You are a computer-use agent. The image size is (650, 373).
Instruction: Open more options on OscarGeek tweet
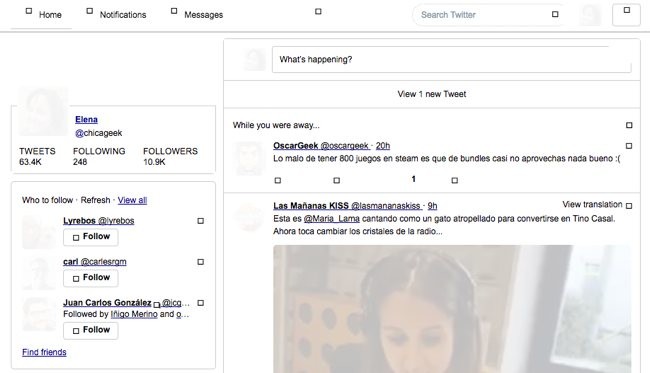629,146
